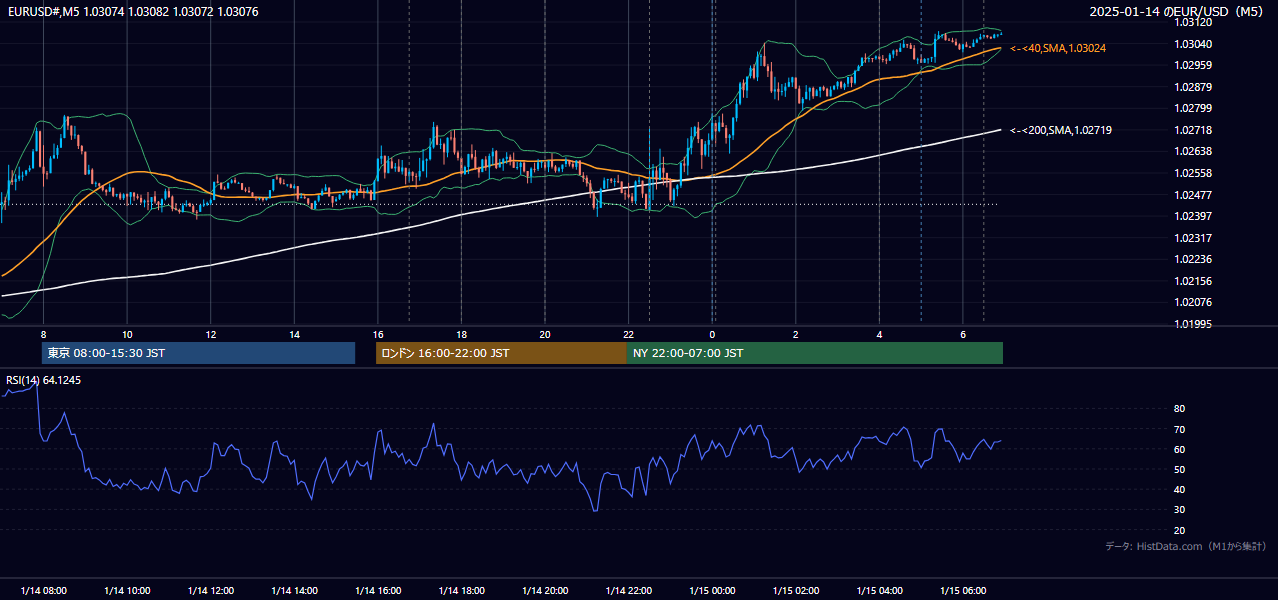Click price axis label 1.02397
The width and height of the screenshot is (1278, 600).
pos(1193,216)
